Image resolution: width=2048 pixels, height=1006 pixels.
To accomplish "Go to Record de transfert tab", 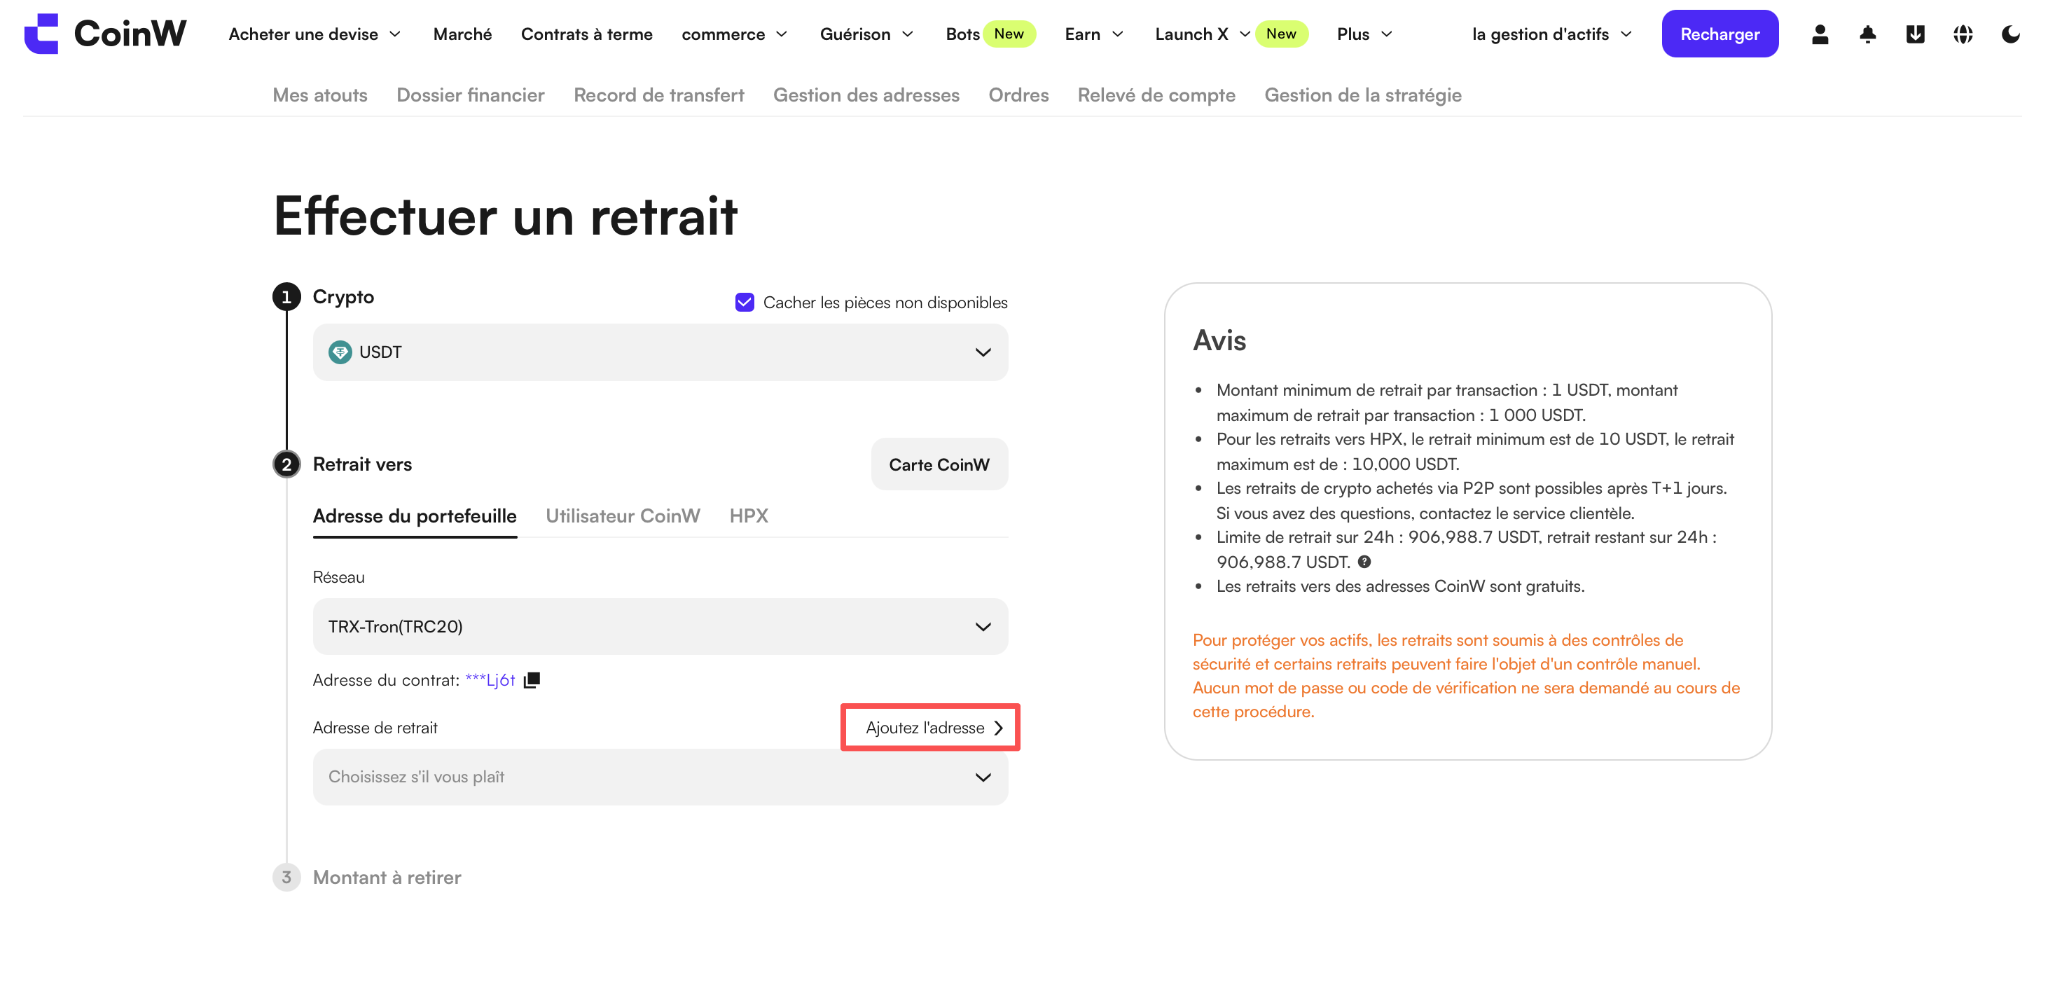I will click(x=659, y=95).
